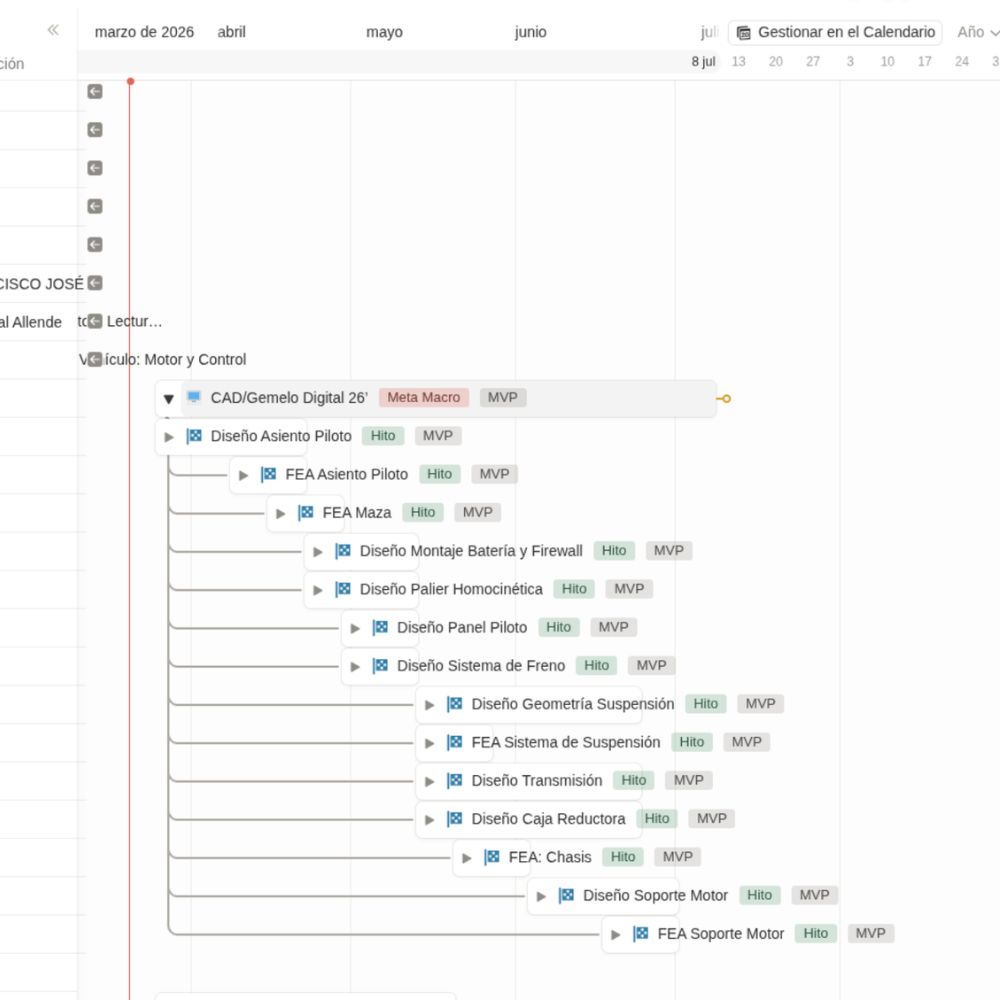Click MVP tag on Diseño Sistema de Freno
The image size is (1000, 1000).
tap(651, 666)
